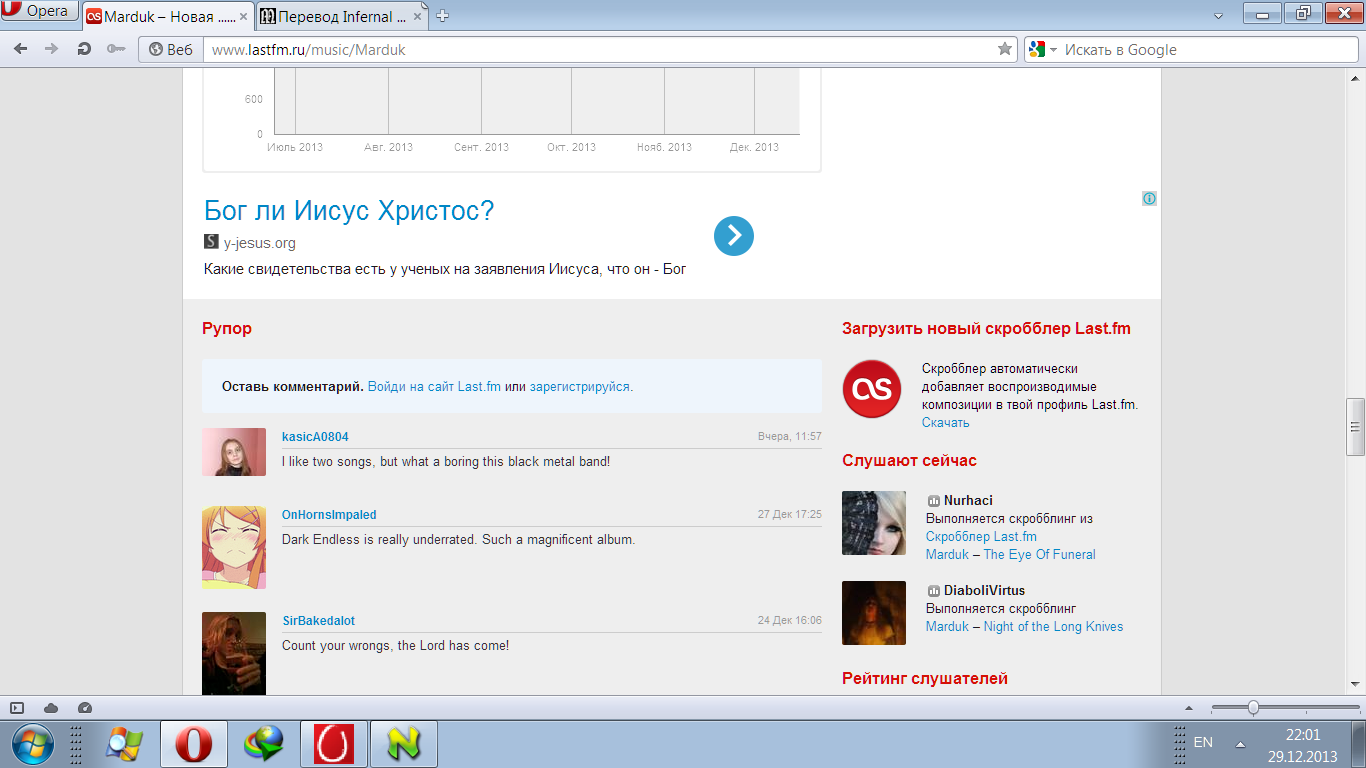Switch to the Перевод Infernal tab

342,15
